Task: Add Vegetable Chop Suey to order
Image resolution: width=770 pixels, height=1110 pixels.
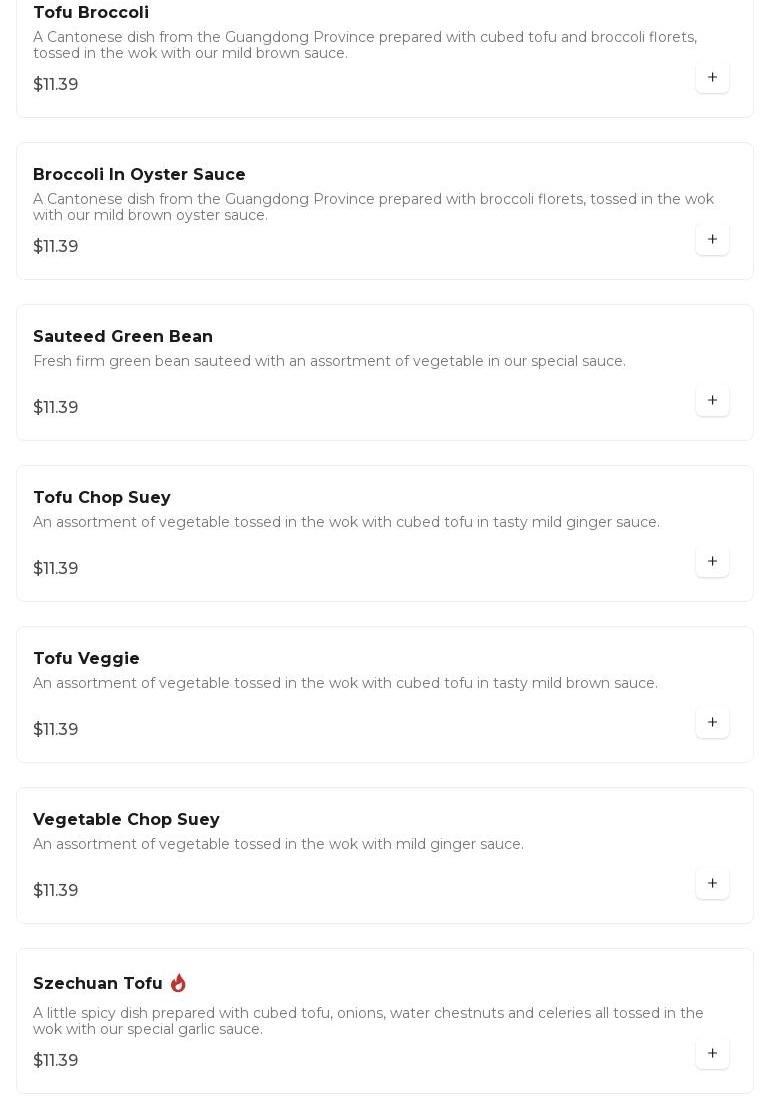Action: [x=712, y=883]
